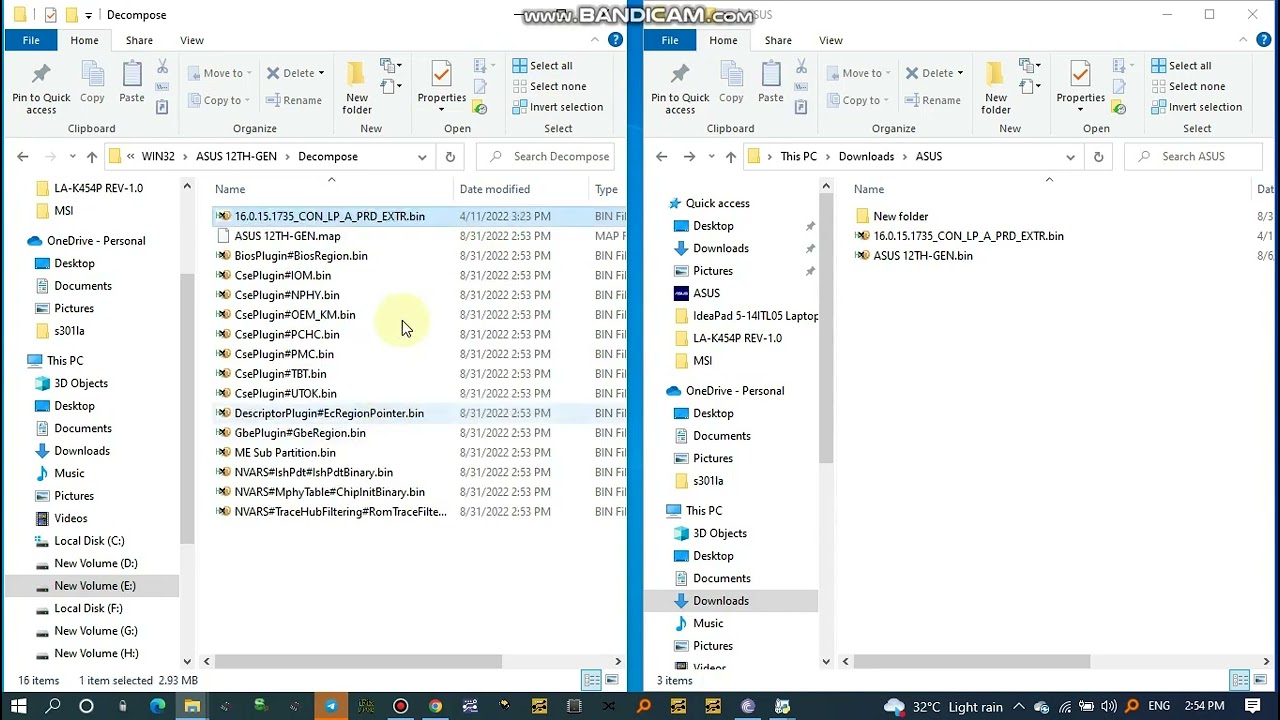Switch to large icons view in Decompose window
This screenshot has width=1280, height=720.
pyautogui.click(x=611, y=680)
